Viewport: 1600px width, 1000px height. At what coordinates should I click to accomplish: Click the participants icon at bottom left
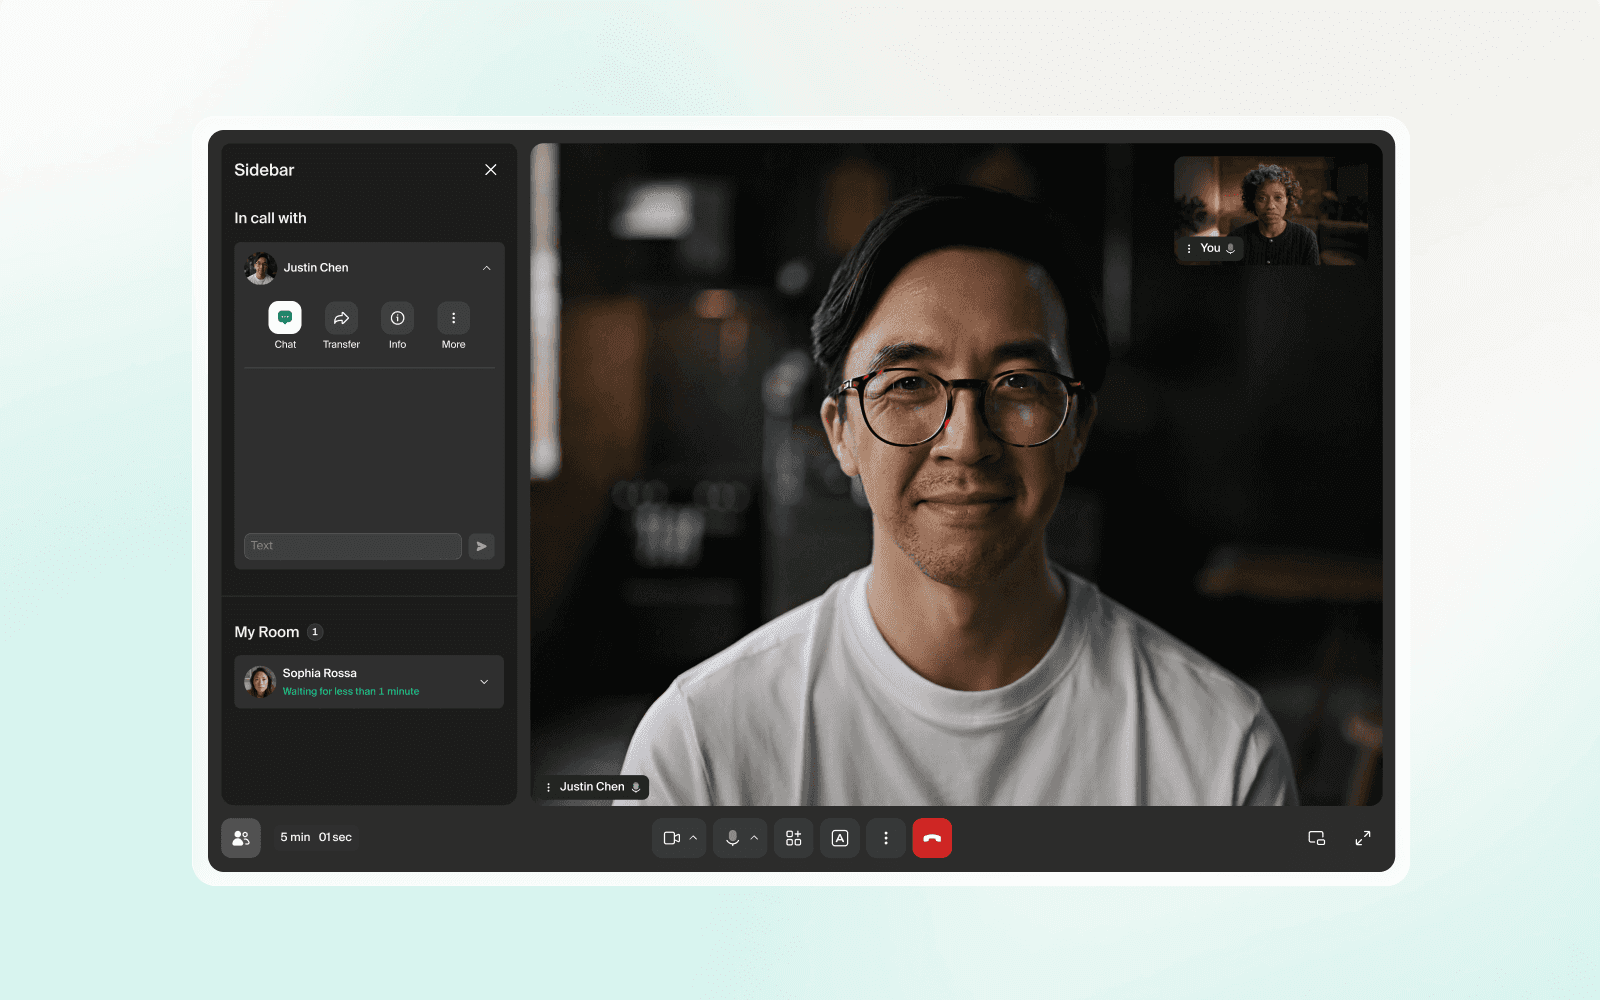point(241,838)
